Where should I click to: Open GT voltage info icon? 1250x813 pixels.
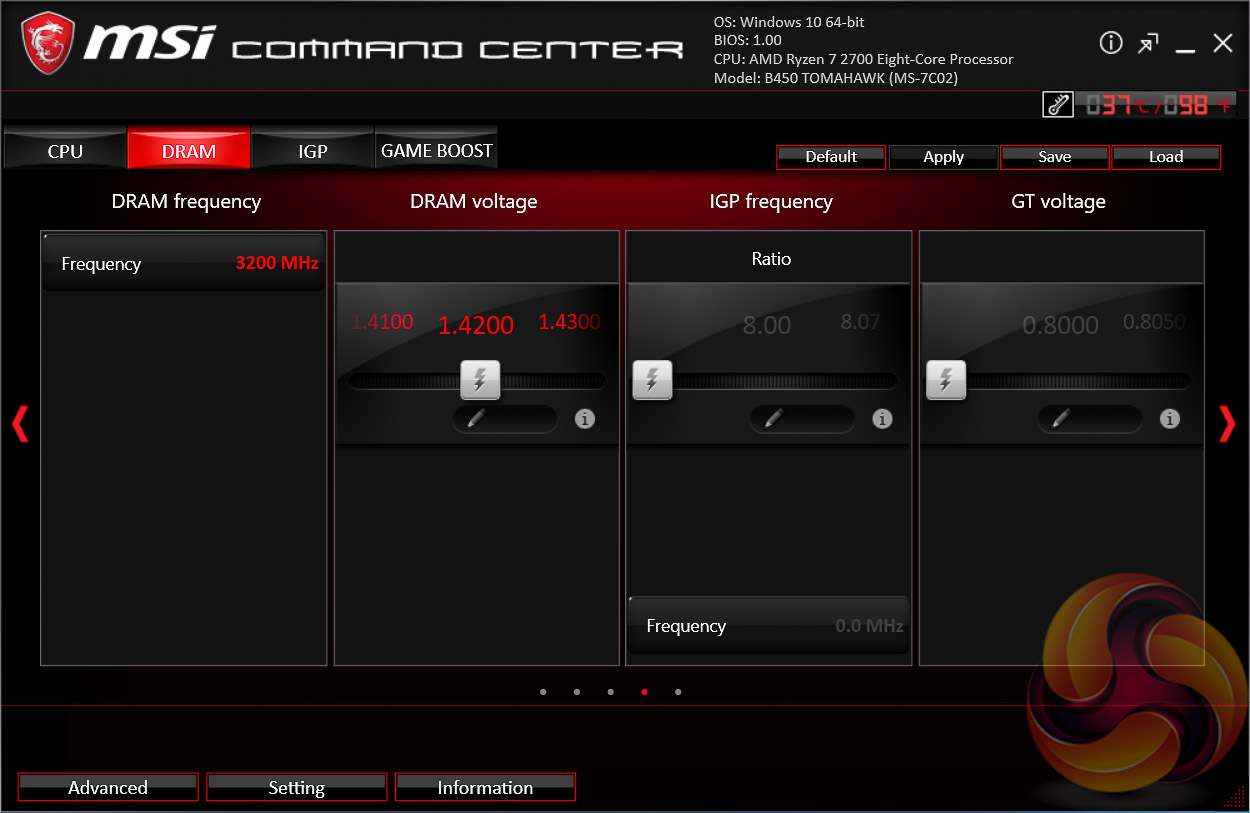coord(1169,419)
